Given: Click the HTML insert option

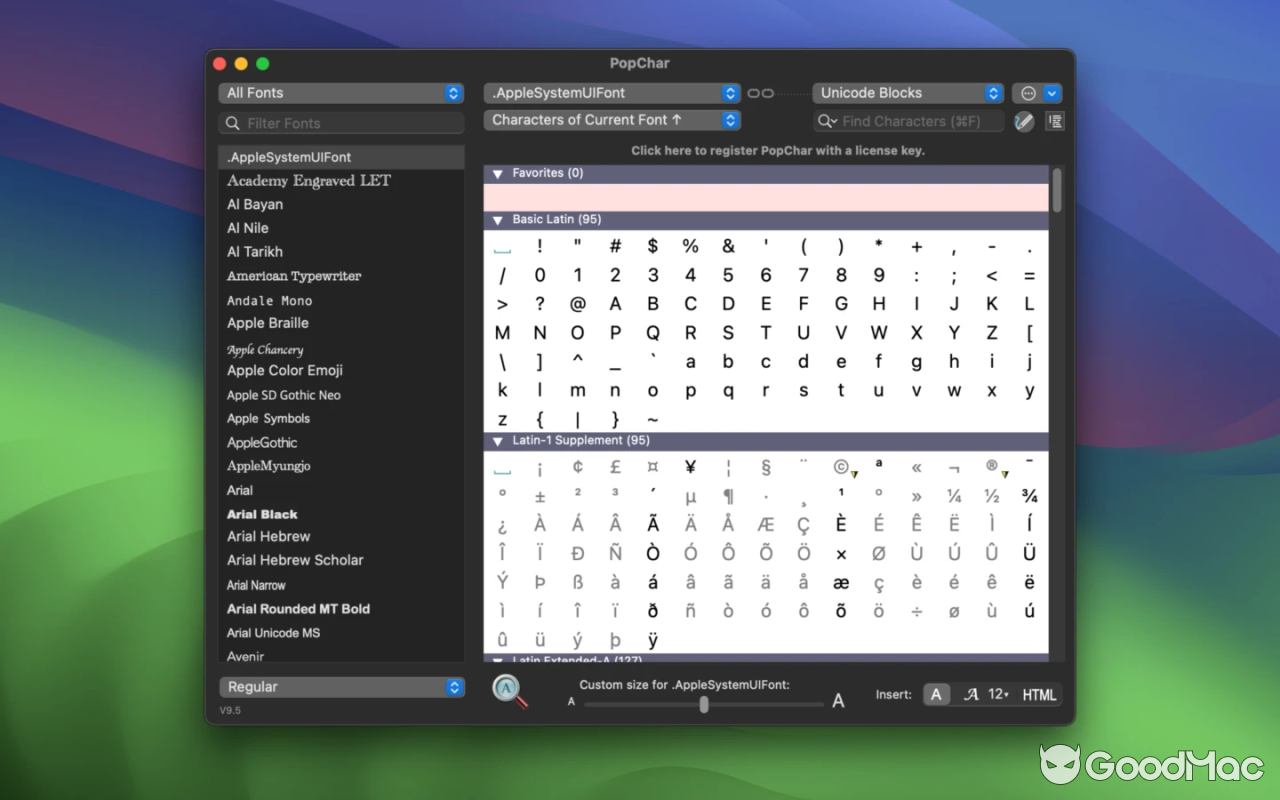Looking at the screenshot, I should [1039, 694].
